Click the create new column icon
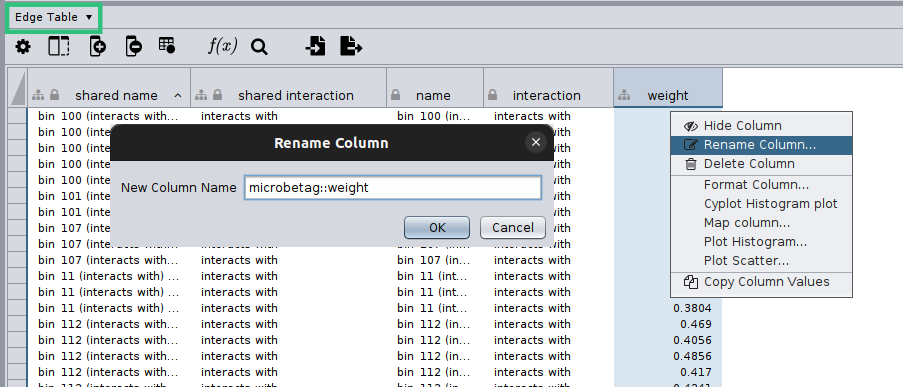The width and height of the screenshot is (903, 387). pyautogui.click(x=97, y=47)
